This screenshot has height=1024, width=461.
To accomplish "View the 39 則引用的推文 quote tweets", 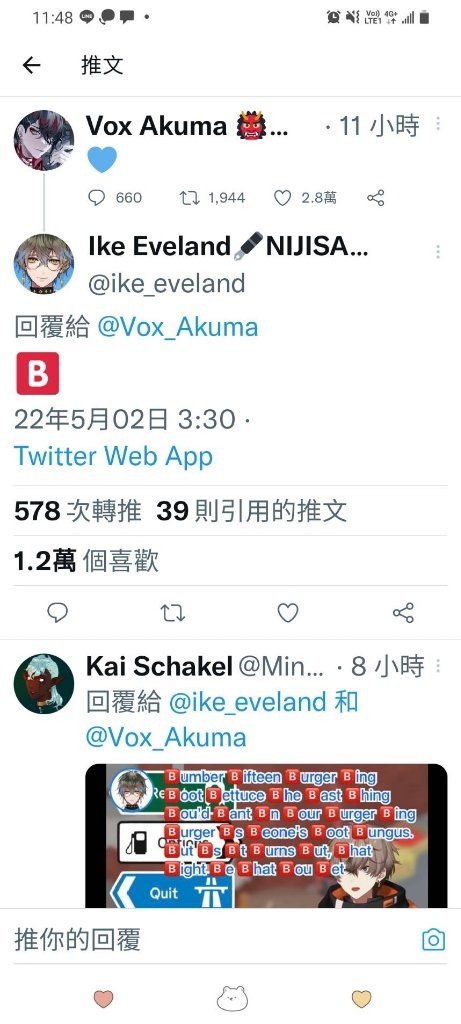I will pos(251,511).
